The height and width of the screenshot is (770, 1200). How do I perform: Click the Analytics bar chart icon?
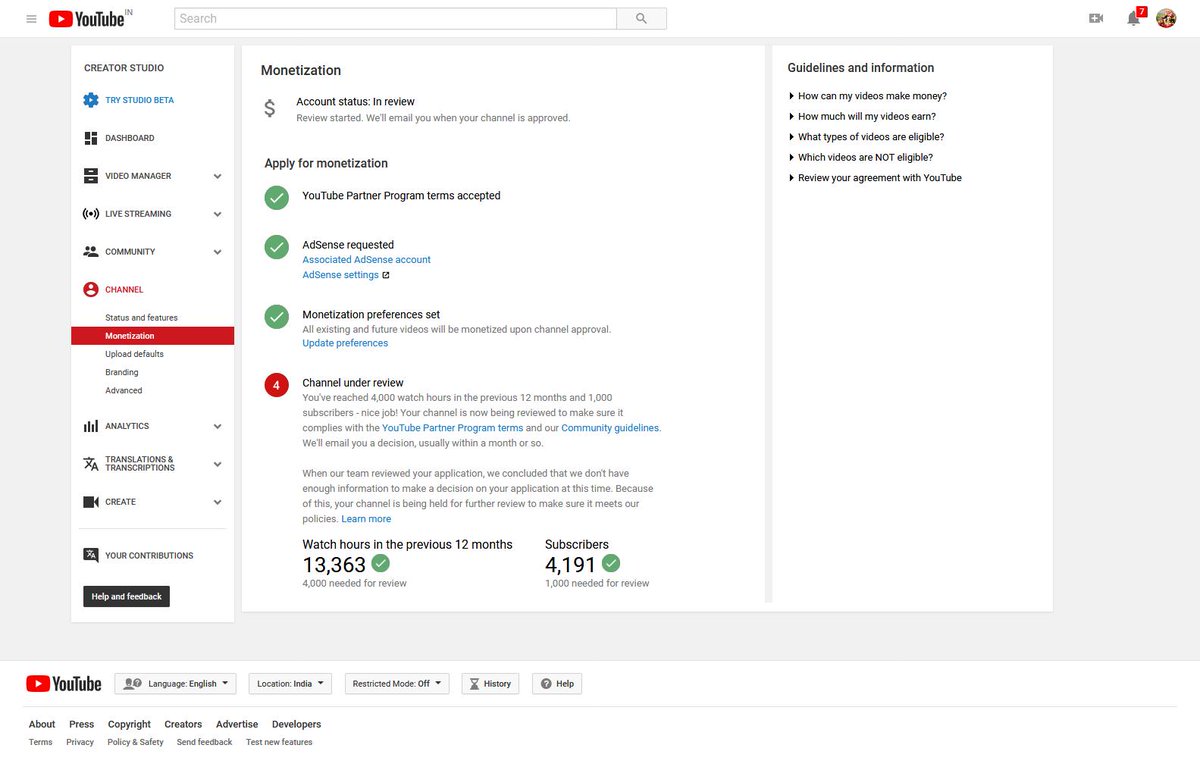click(x=91, y=426)
